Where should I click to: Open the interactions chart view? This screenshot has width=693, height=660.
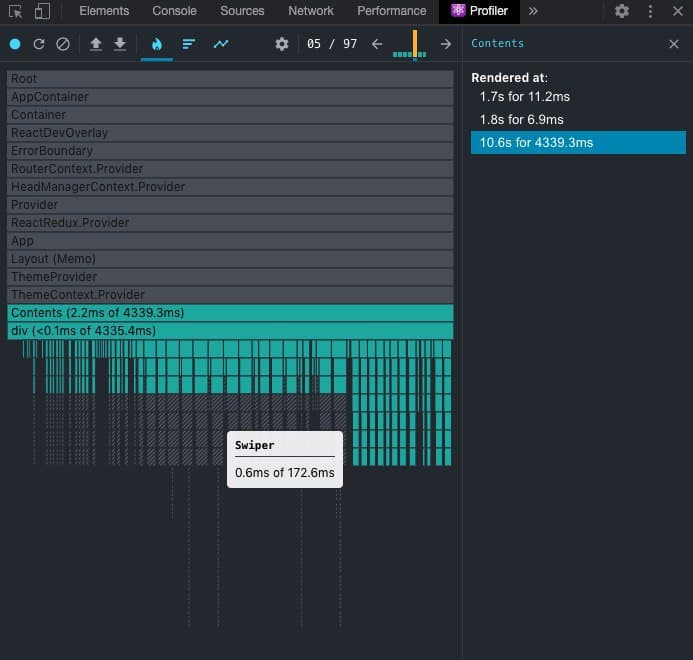point(220,44)
